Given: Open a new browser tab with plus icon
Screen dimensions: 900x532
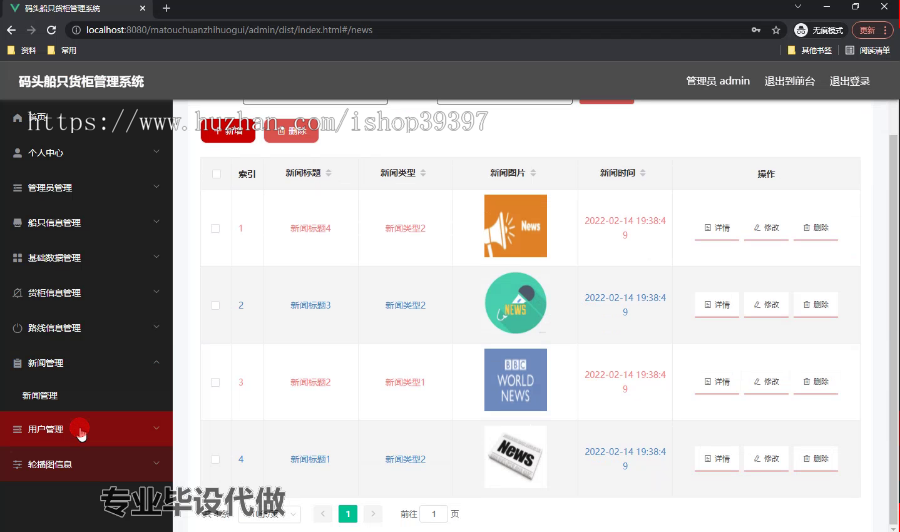Looking at the screenshot, I should [x=166, y=8].
